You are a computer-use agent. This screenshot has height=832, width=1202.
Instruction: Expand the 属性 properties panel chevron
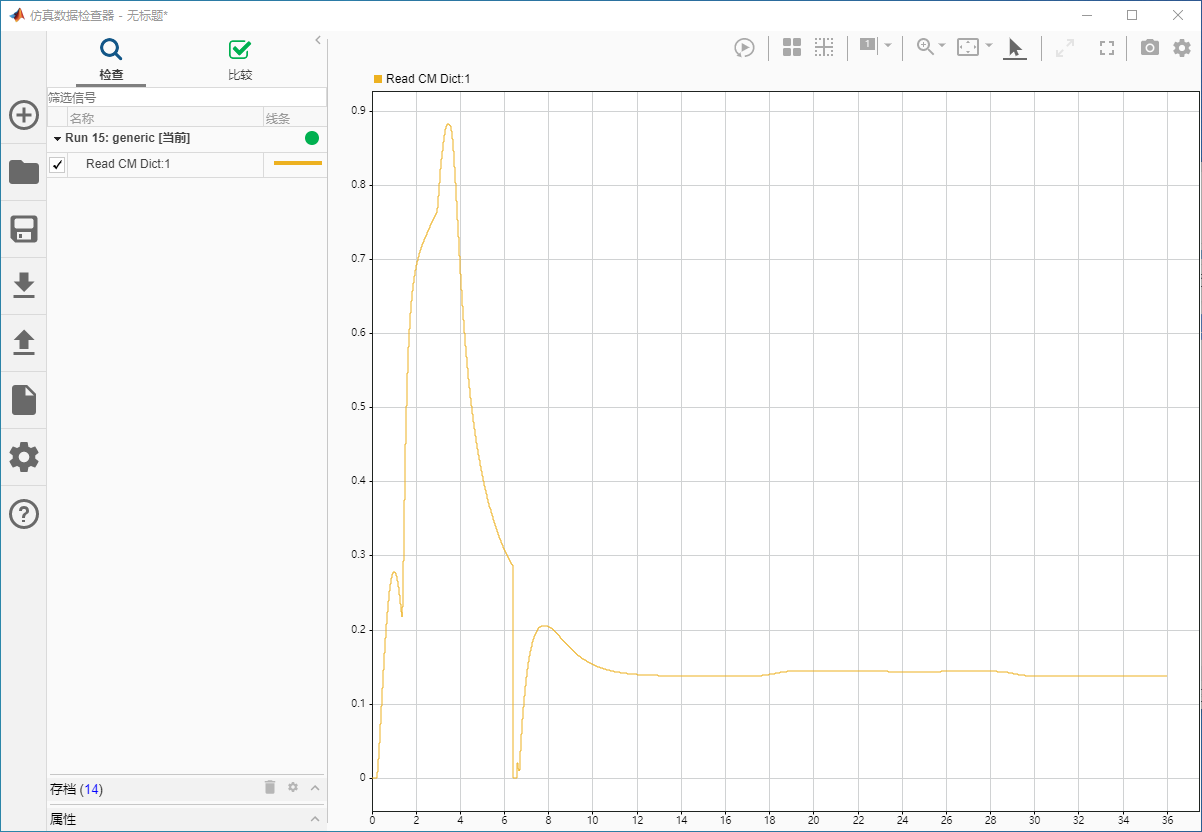pos(315,819)
